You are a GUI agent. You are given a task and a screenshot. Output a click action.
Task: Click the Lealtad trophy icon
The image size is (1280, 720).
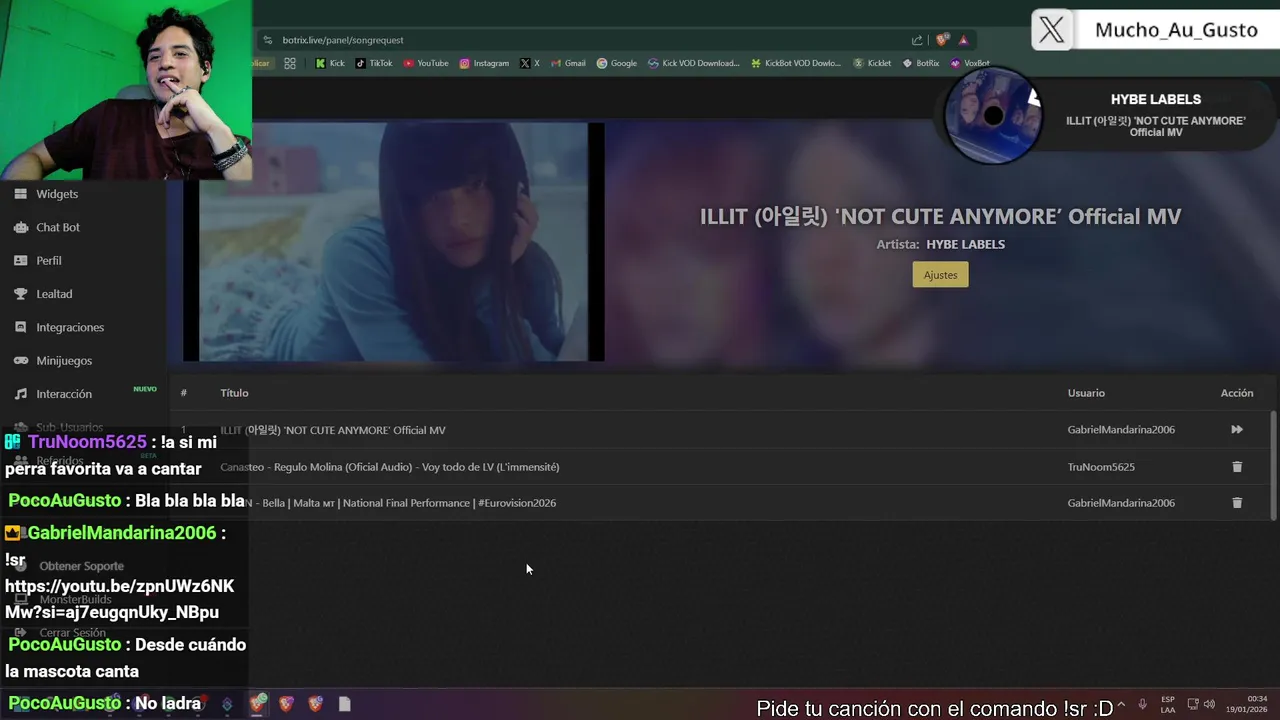click(x=20, y=294)
